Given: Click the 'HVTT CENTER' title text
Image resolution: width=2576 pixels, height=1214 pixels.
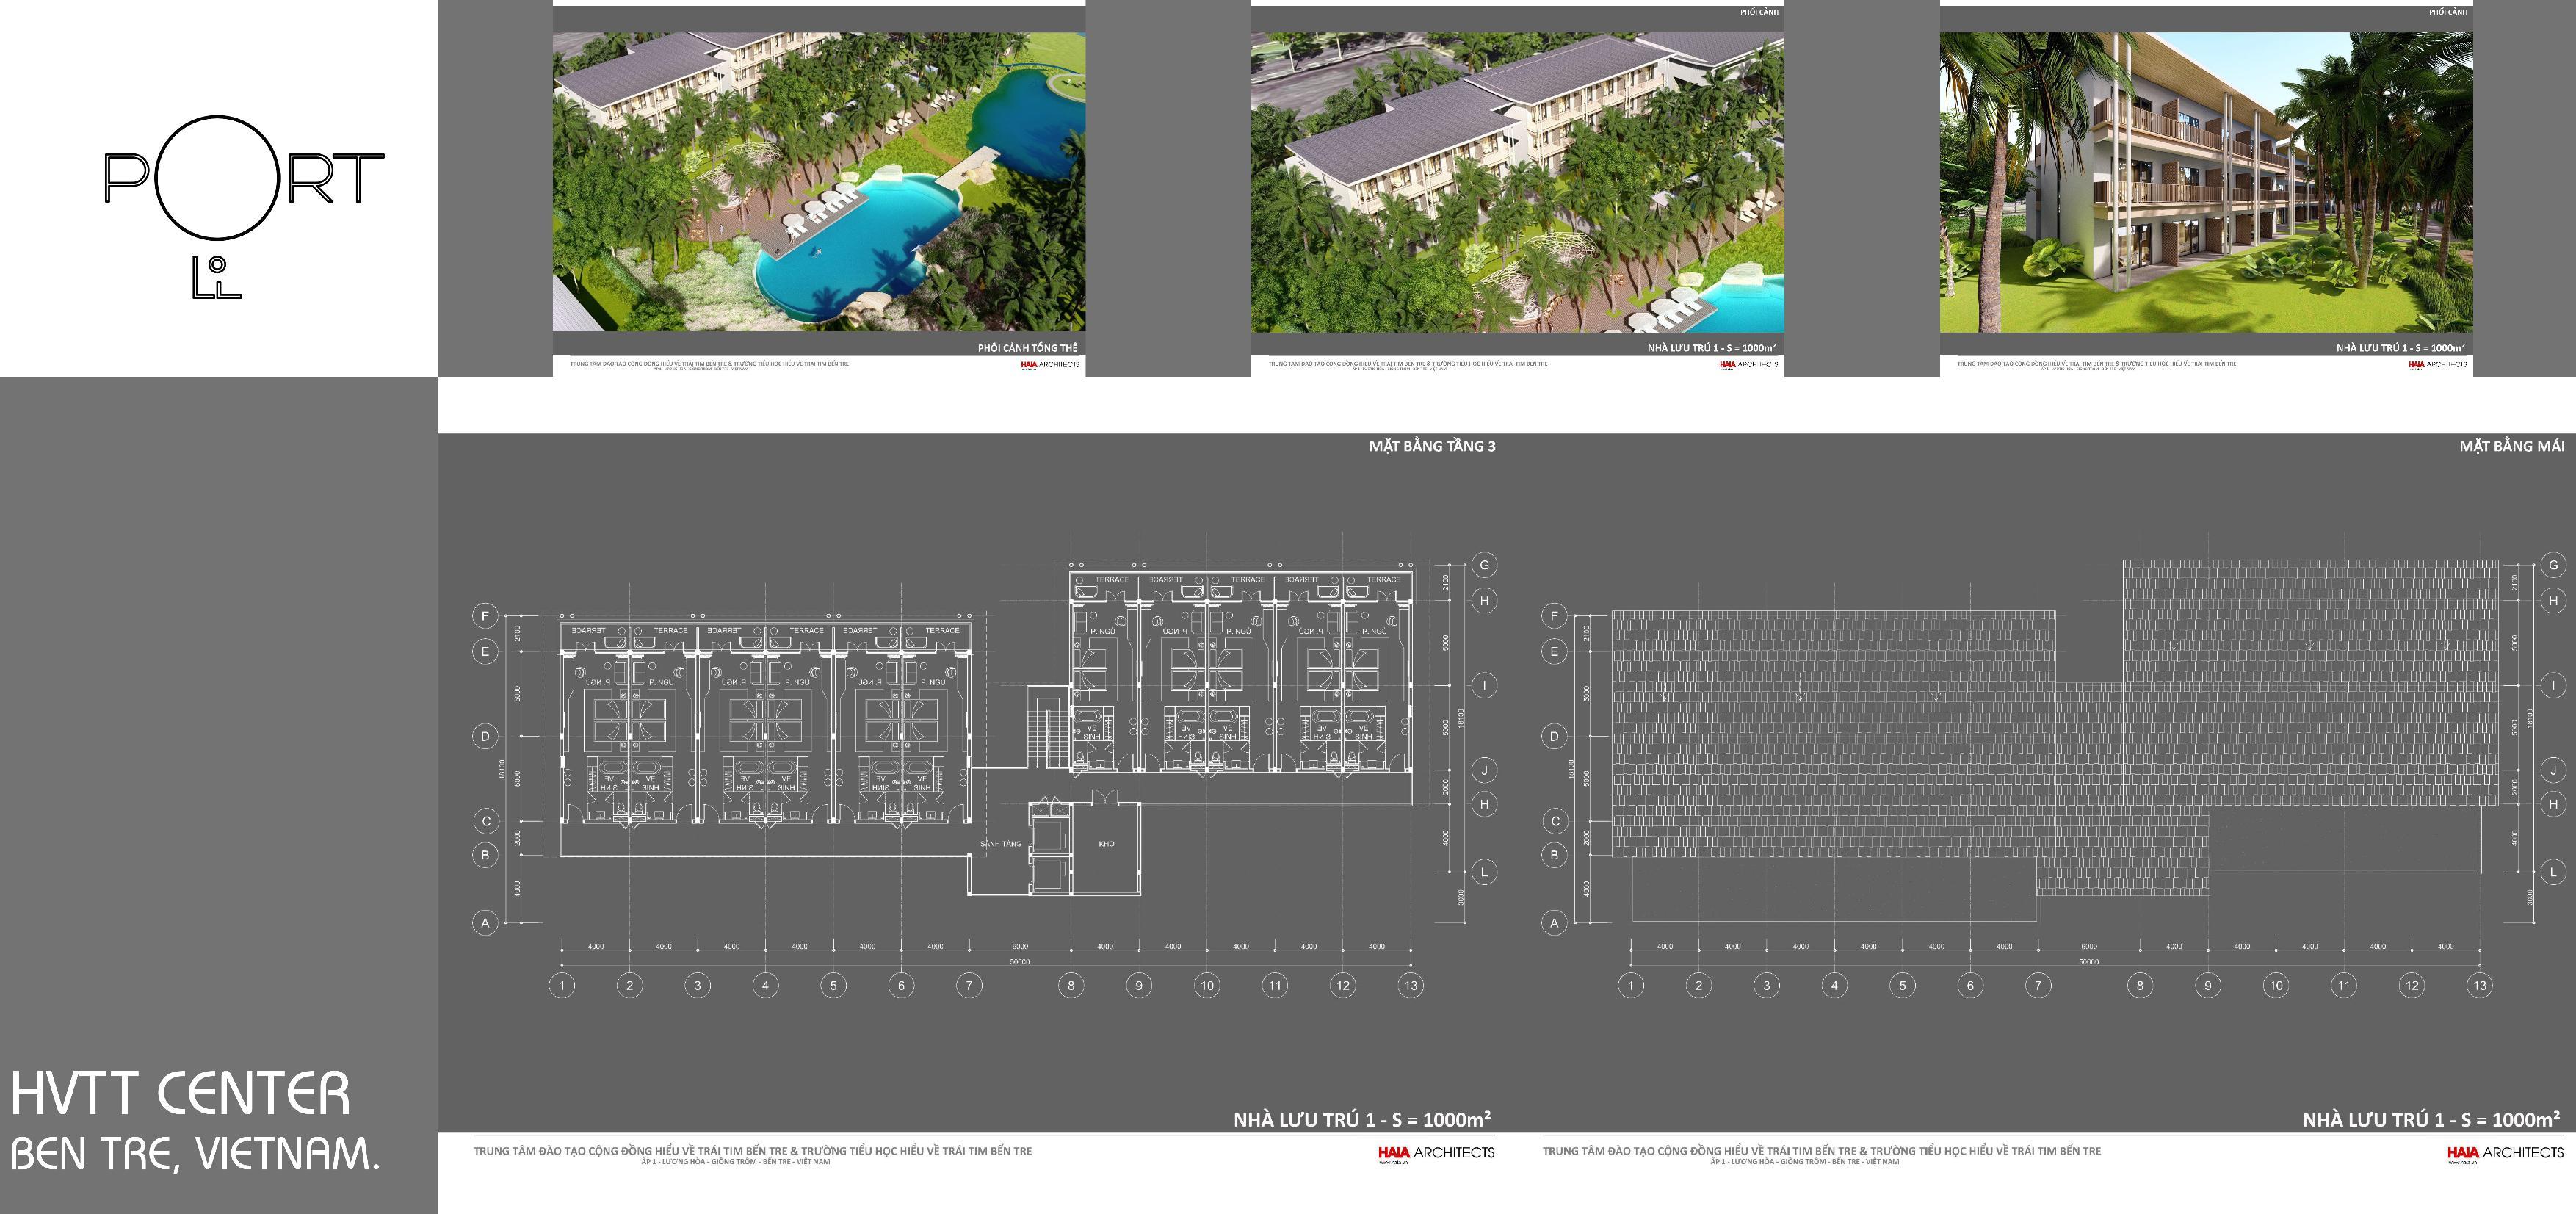Looking at the screenshot, I should (181, 1093).
